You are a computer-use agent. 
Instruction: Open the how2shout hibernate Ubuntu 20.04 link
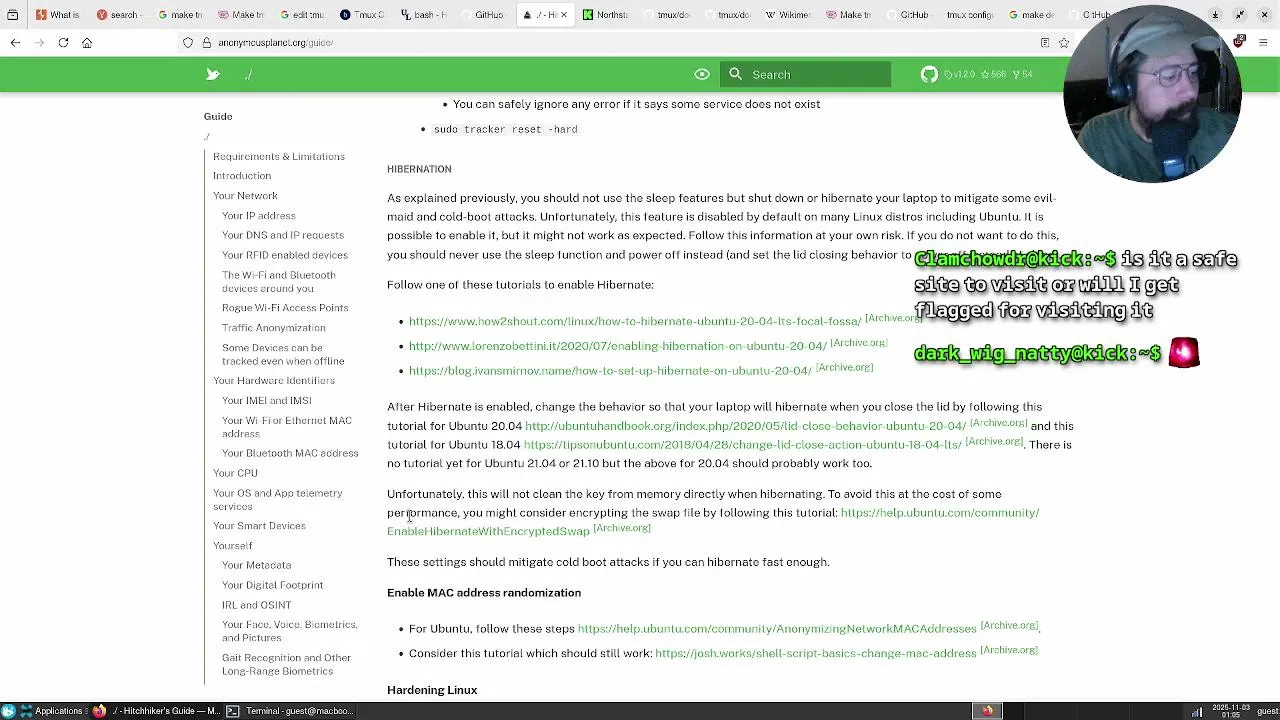(635, 322)
